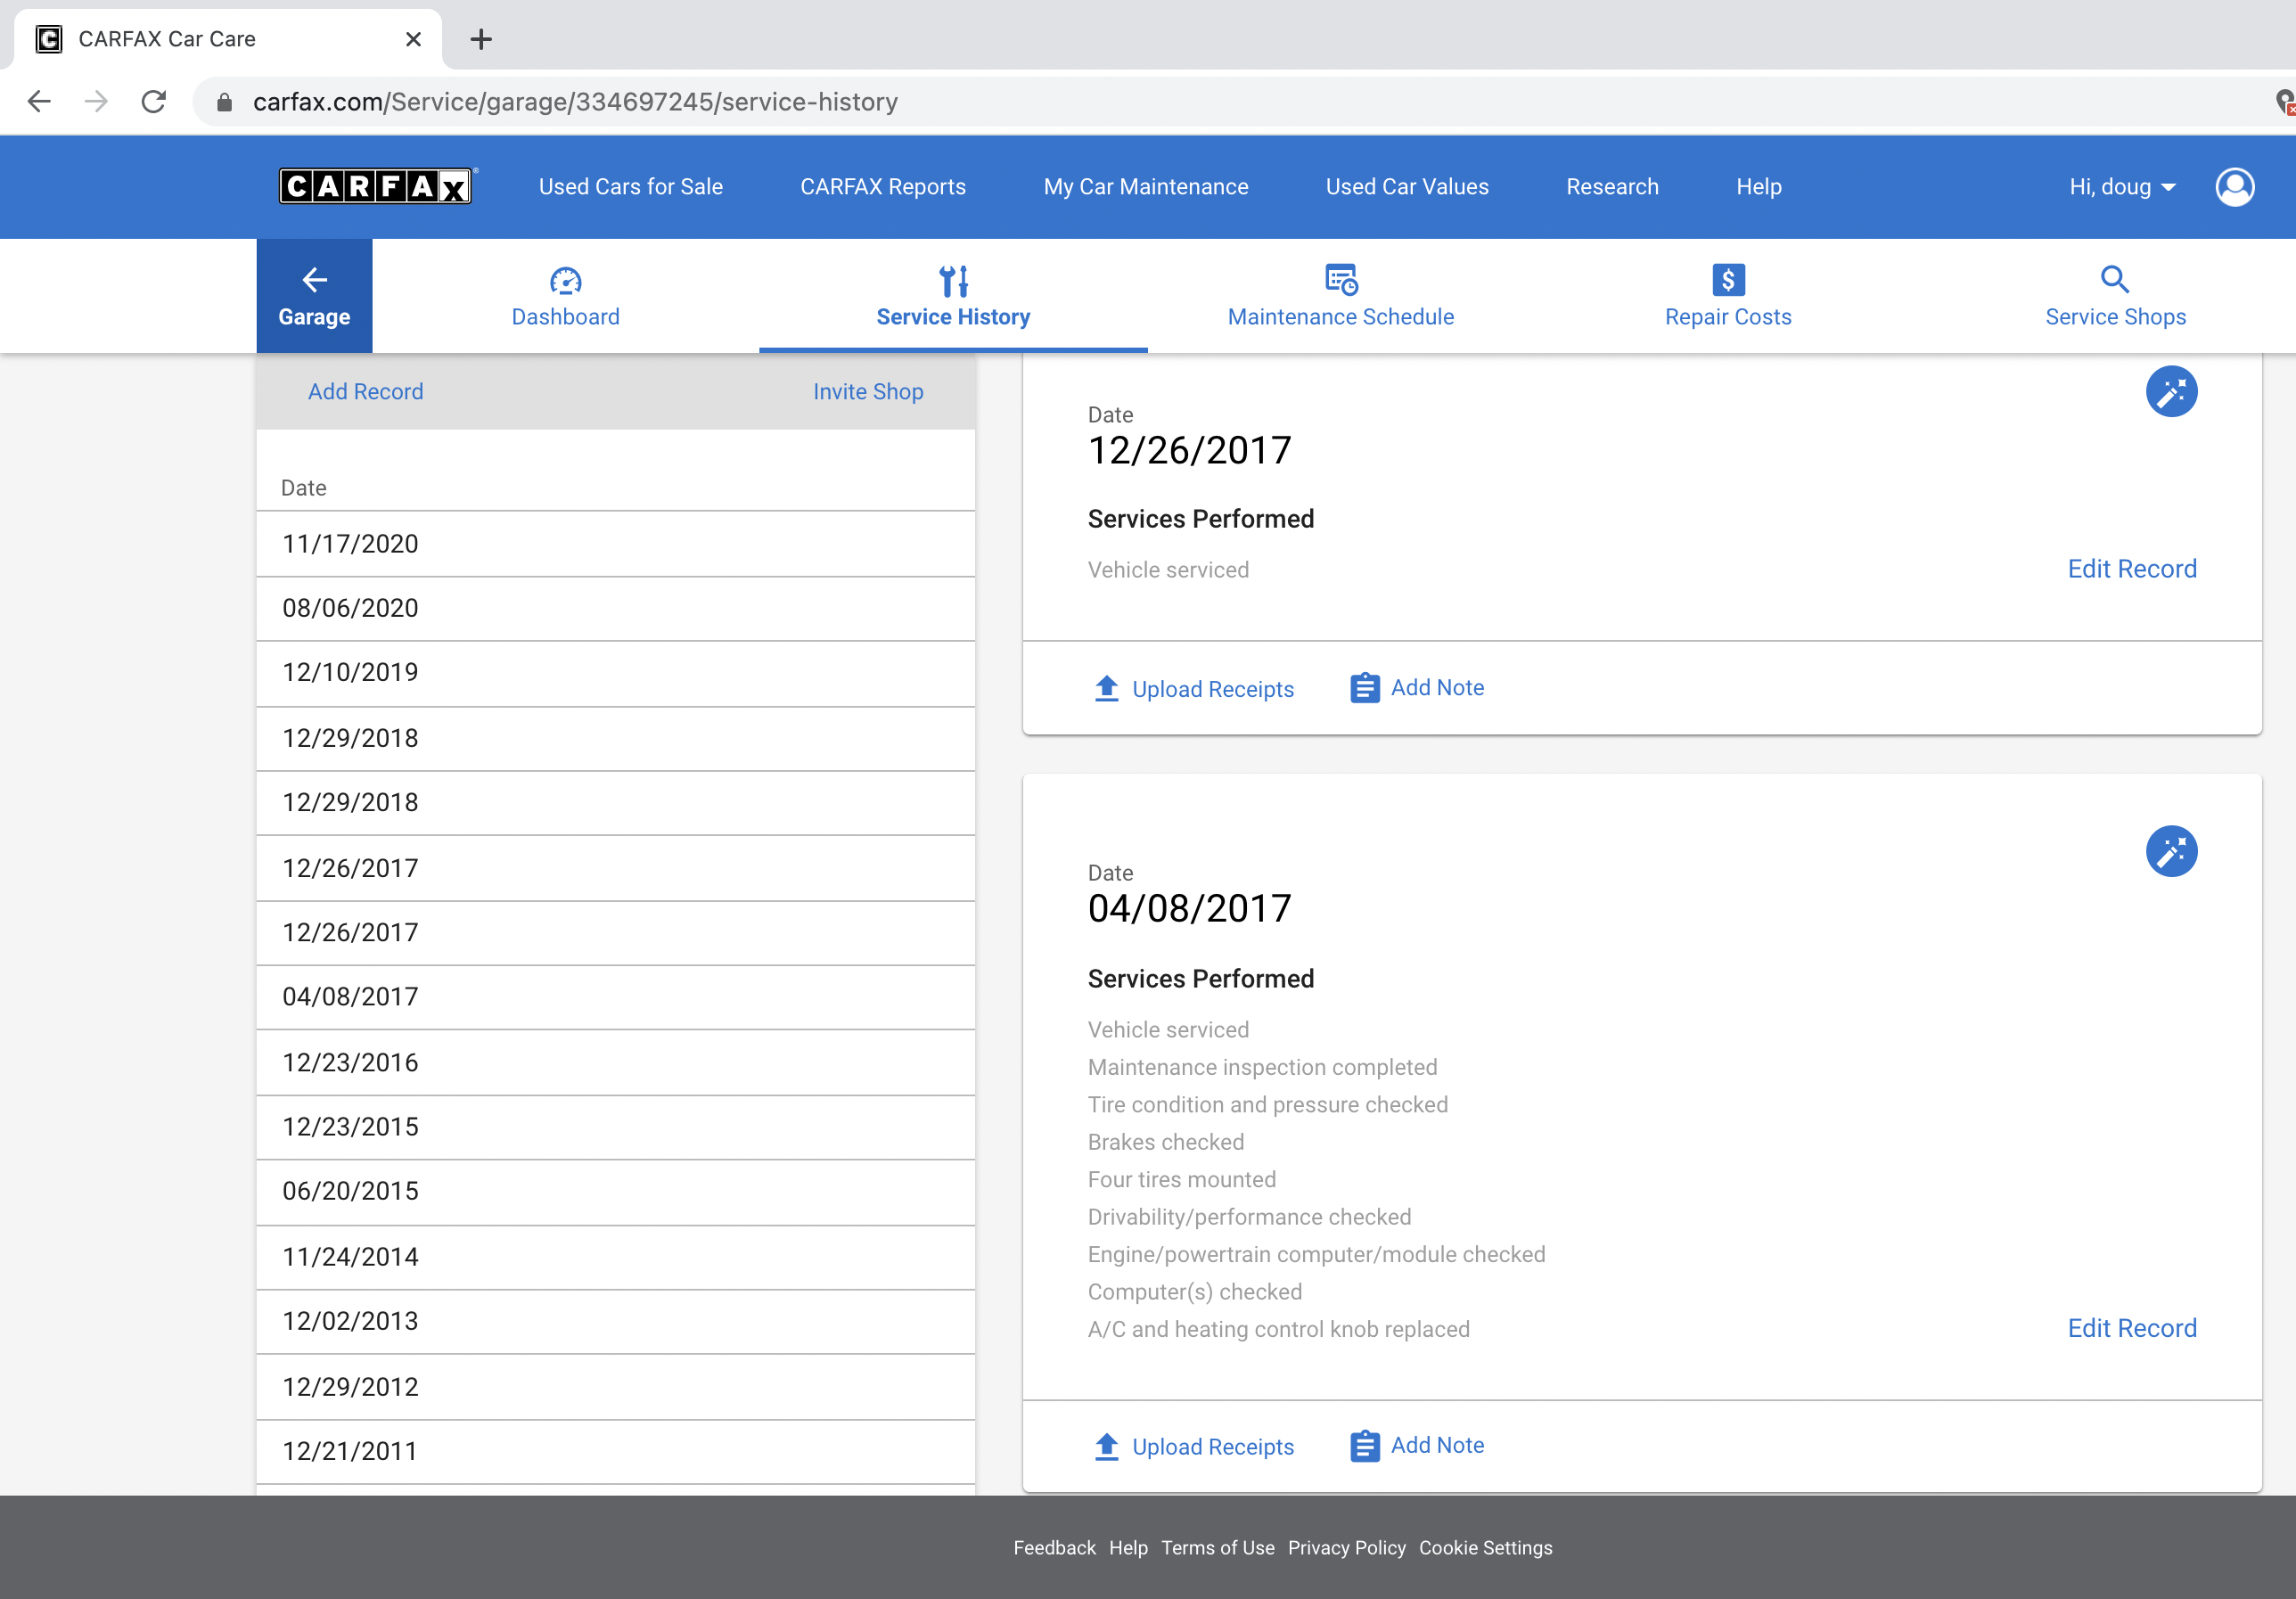Screen dimensions: 2296x1599
Task: Select the 12/02/2013 date row
Action: pos(616,1322)
